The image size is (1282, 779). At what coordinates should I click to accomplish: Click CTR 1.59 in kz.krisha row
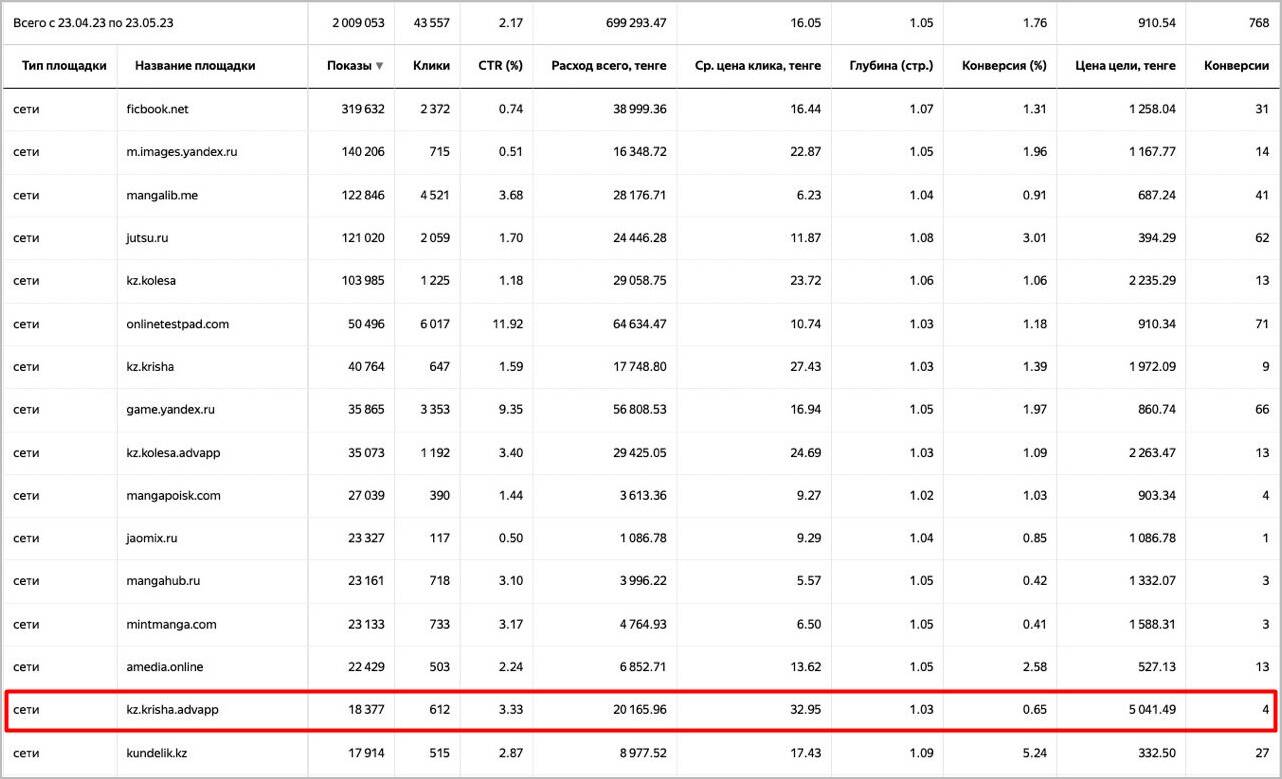point(511,367)
